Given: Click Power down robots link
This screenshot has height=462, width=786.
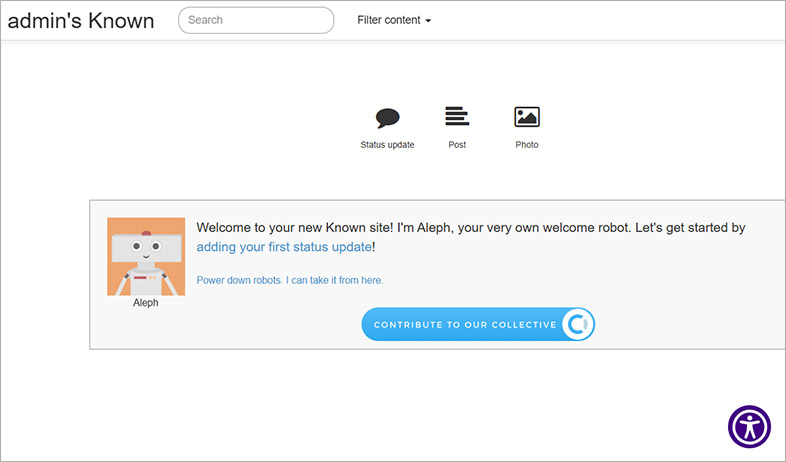Looking at the screenshot, I should tap(290, 280).
